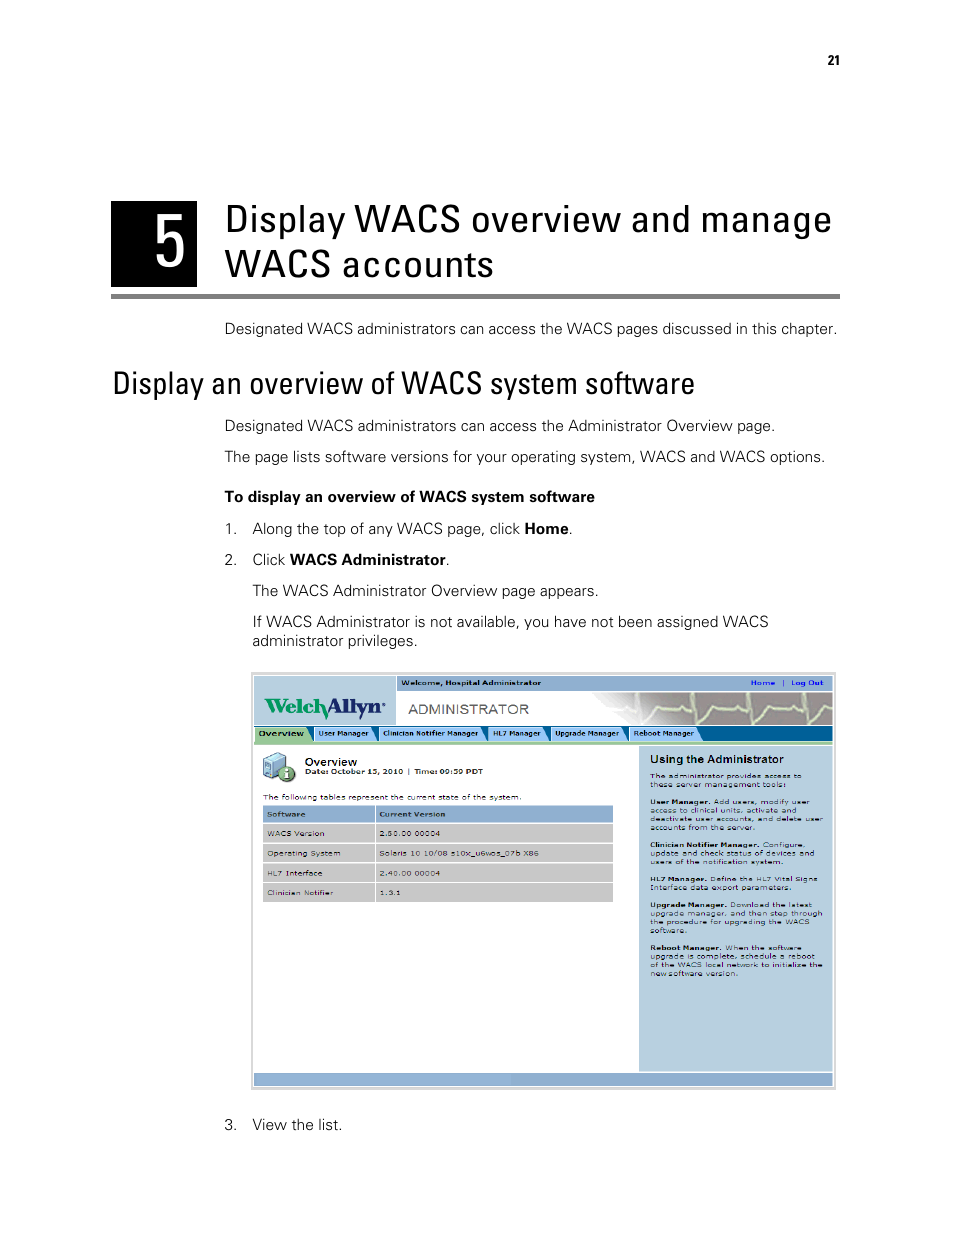Select the HL7 Manager tab
The width and height of the screenshot is (954, 1235).
click(x=516, y=734)
